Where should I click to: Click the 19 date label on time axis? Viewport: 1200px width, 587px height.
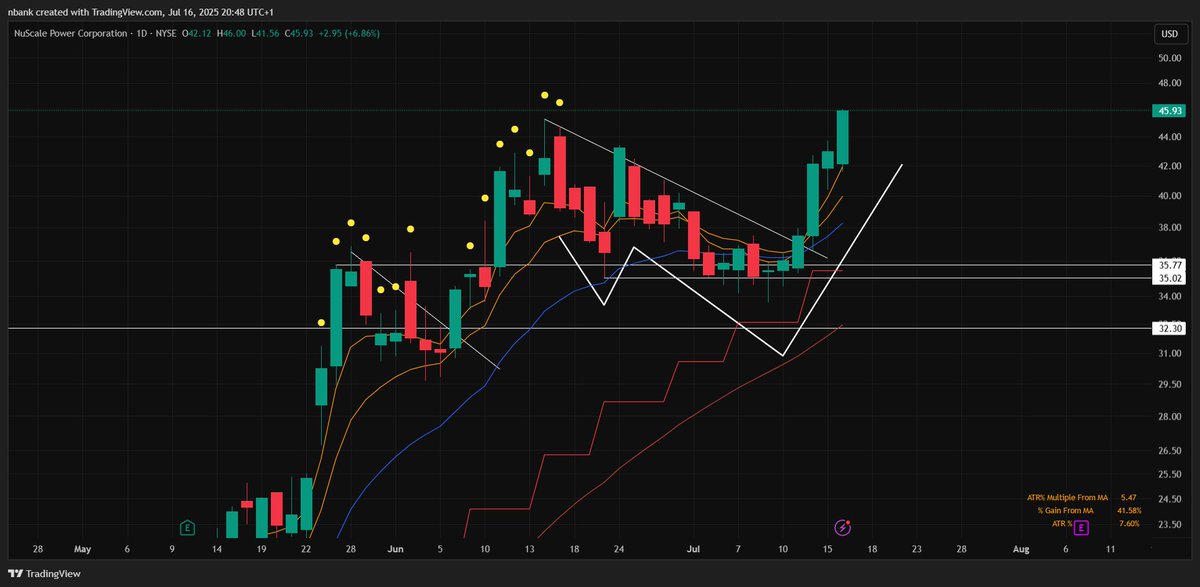click(x=261, y=549)
